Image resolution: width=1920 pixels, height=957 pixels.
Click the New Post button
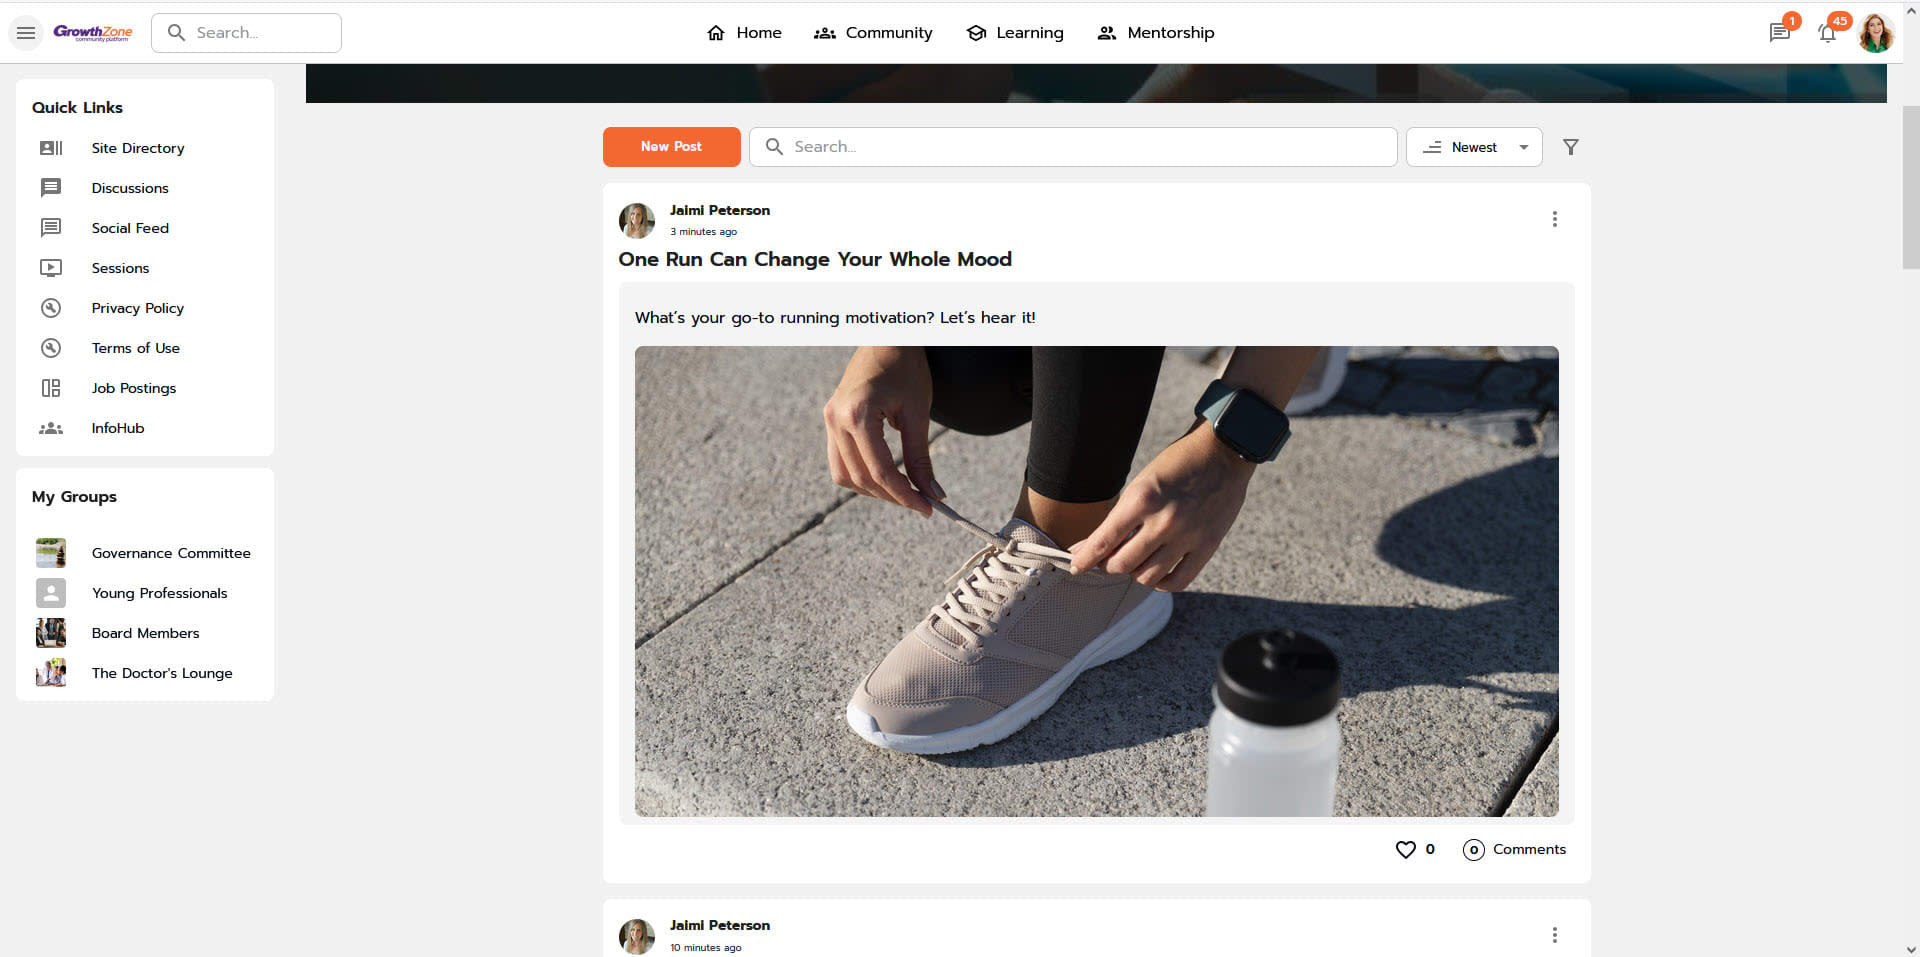672,147
